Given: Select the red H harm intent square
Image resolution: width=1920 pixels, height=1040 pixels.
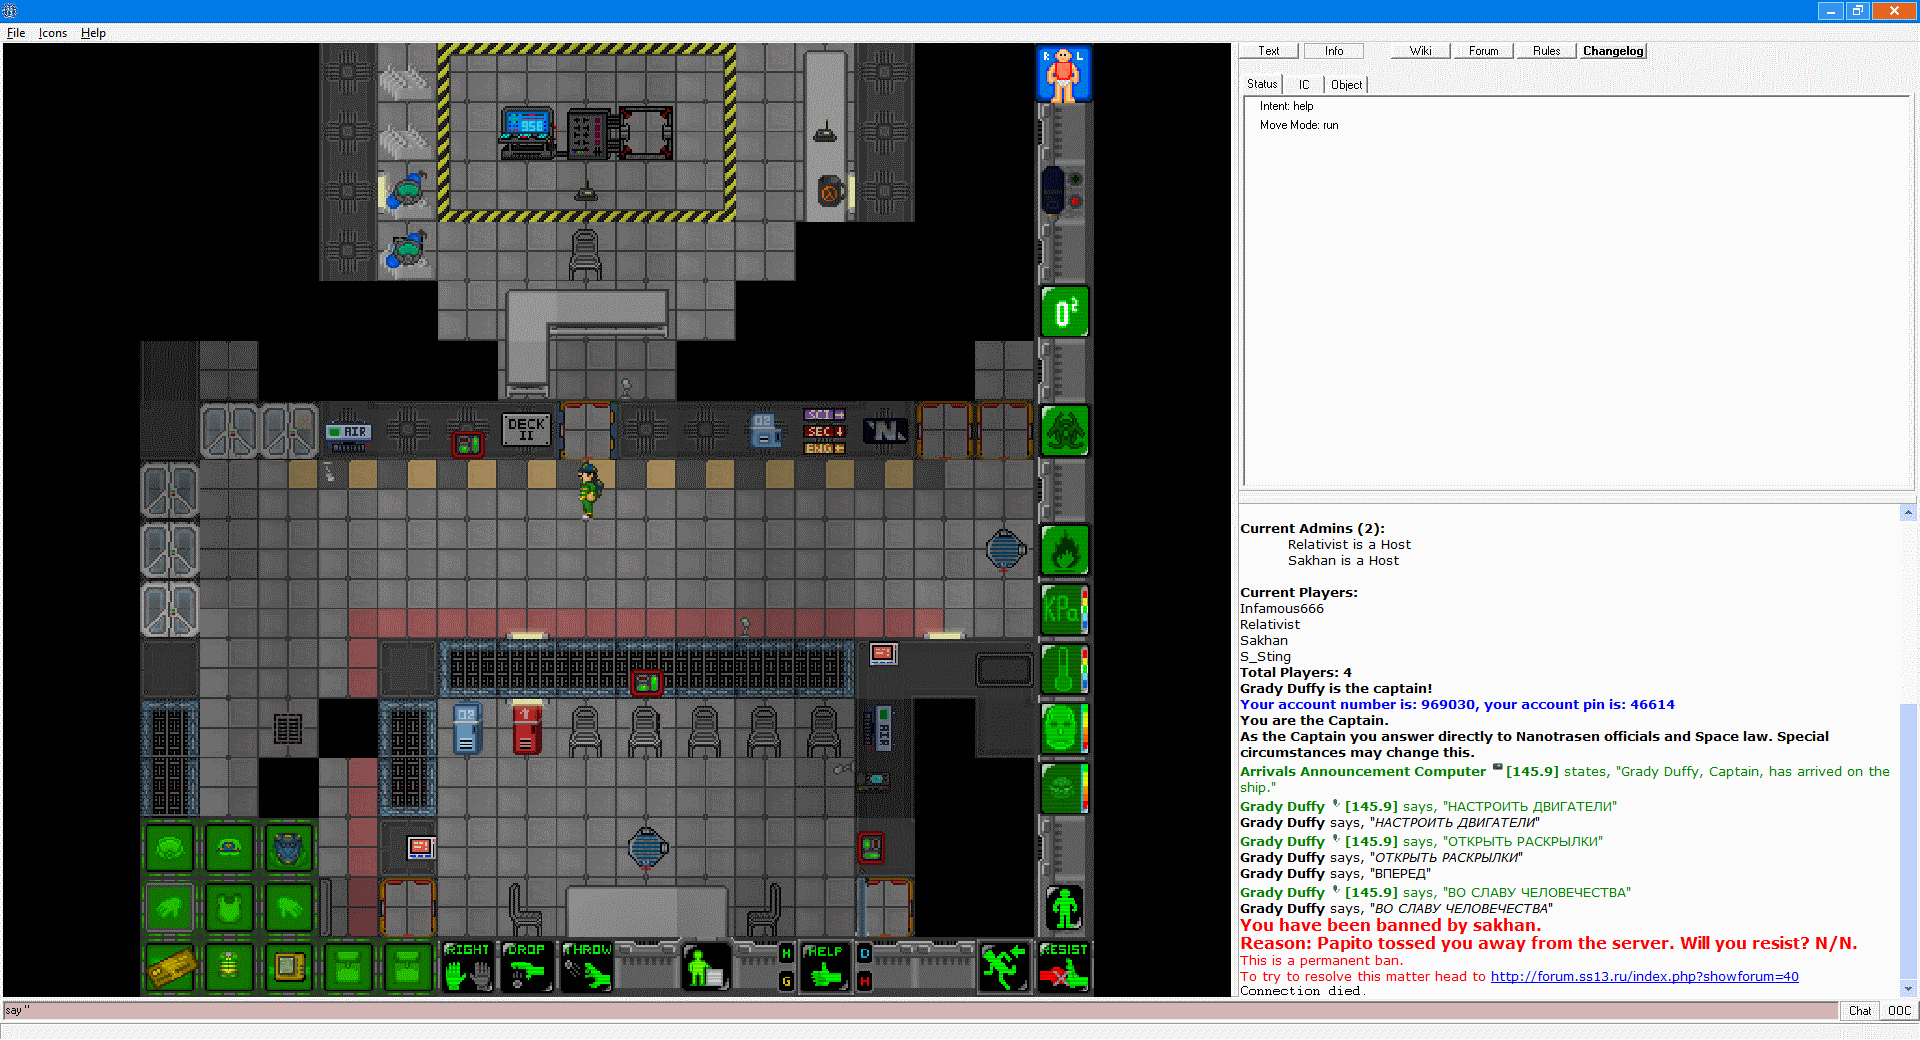Looking at the screenshot, I should (x=864, y=981).
